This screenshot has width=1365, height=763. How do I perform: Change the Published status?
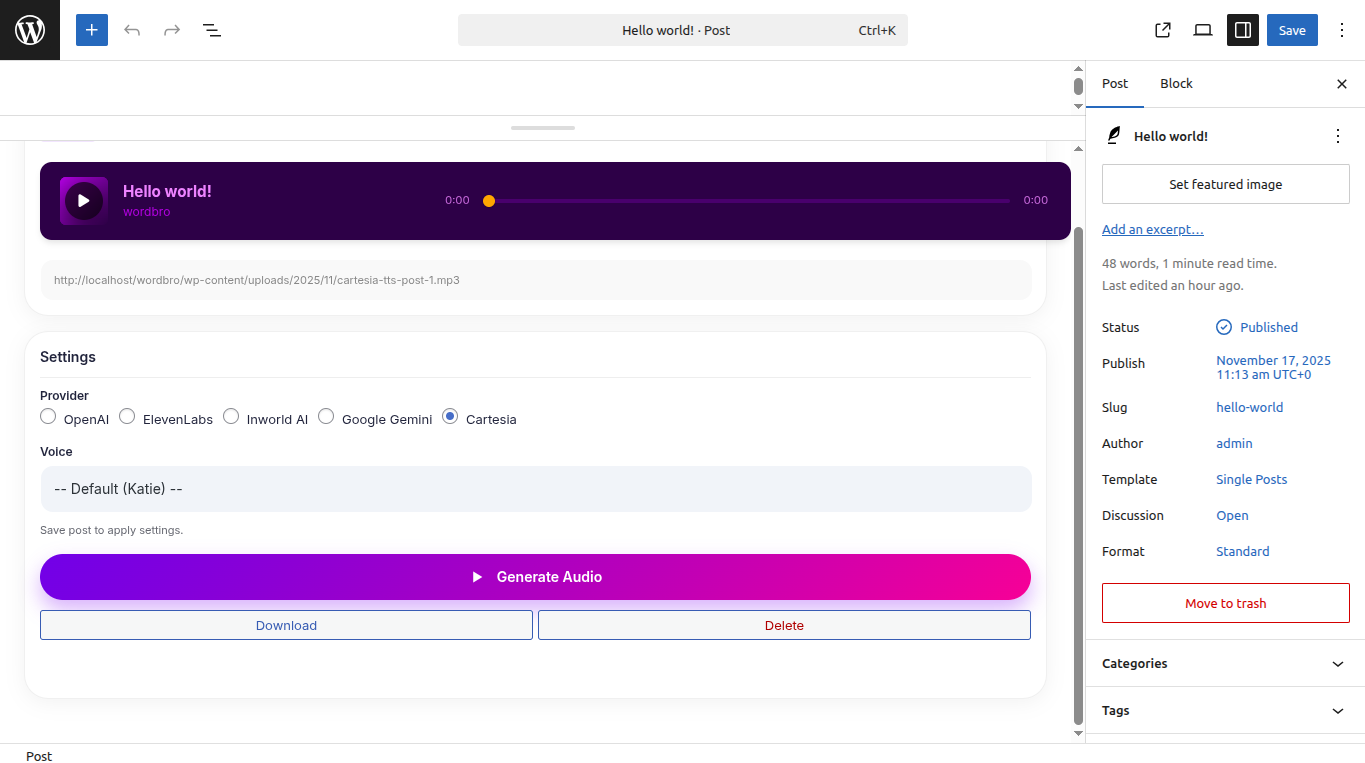(1257, 327)
